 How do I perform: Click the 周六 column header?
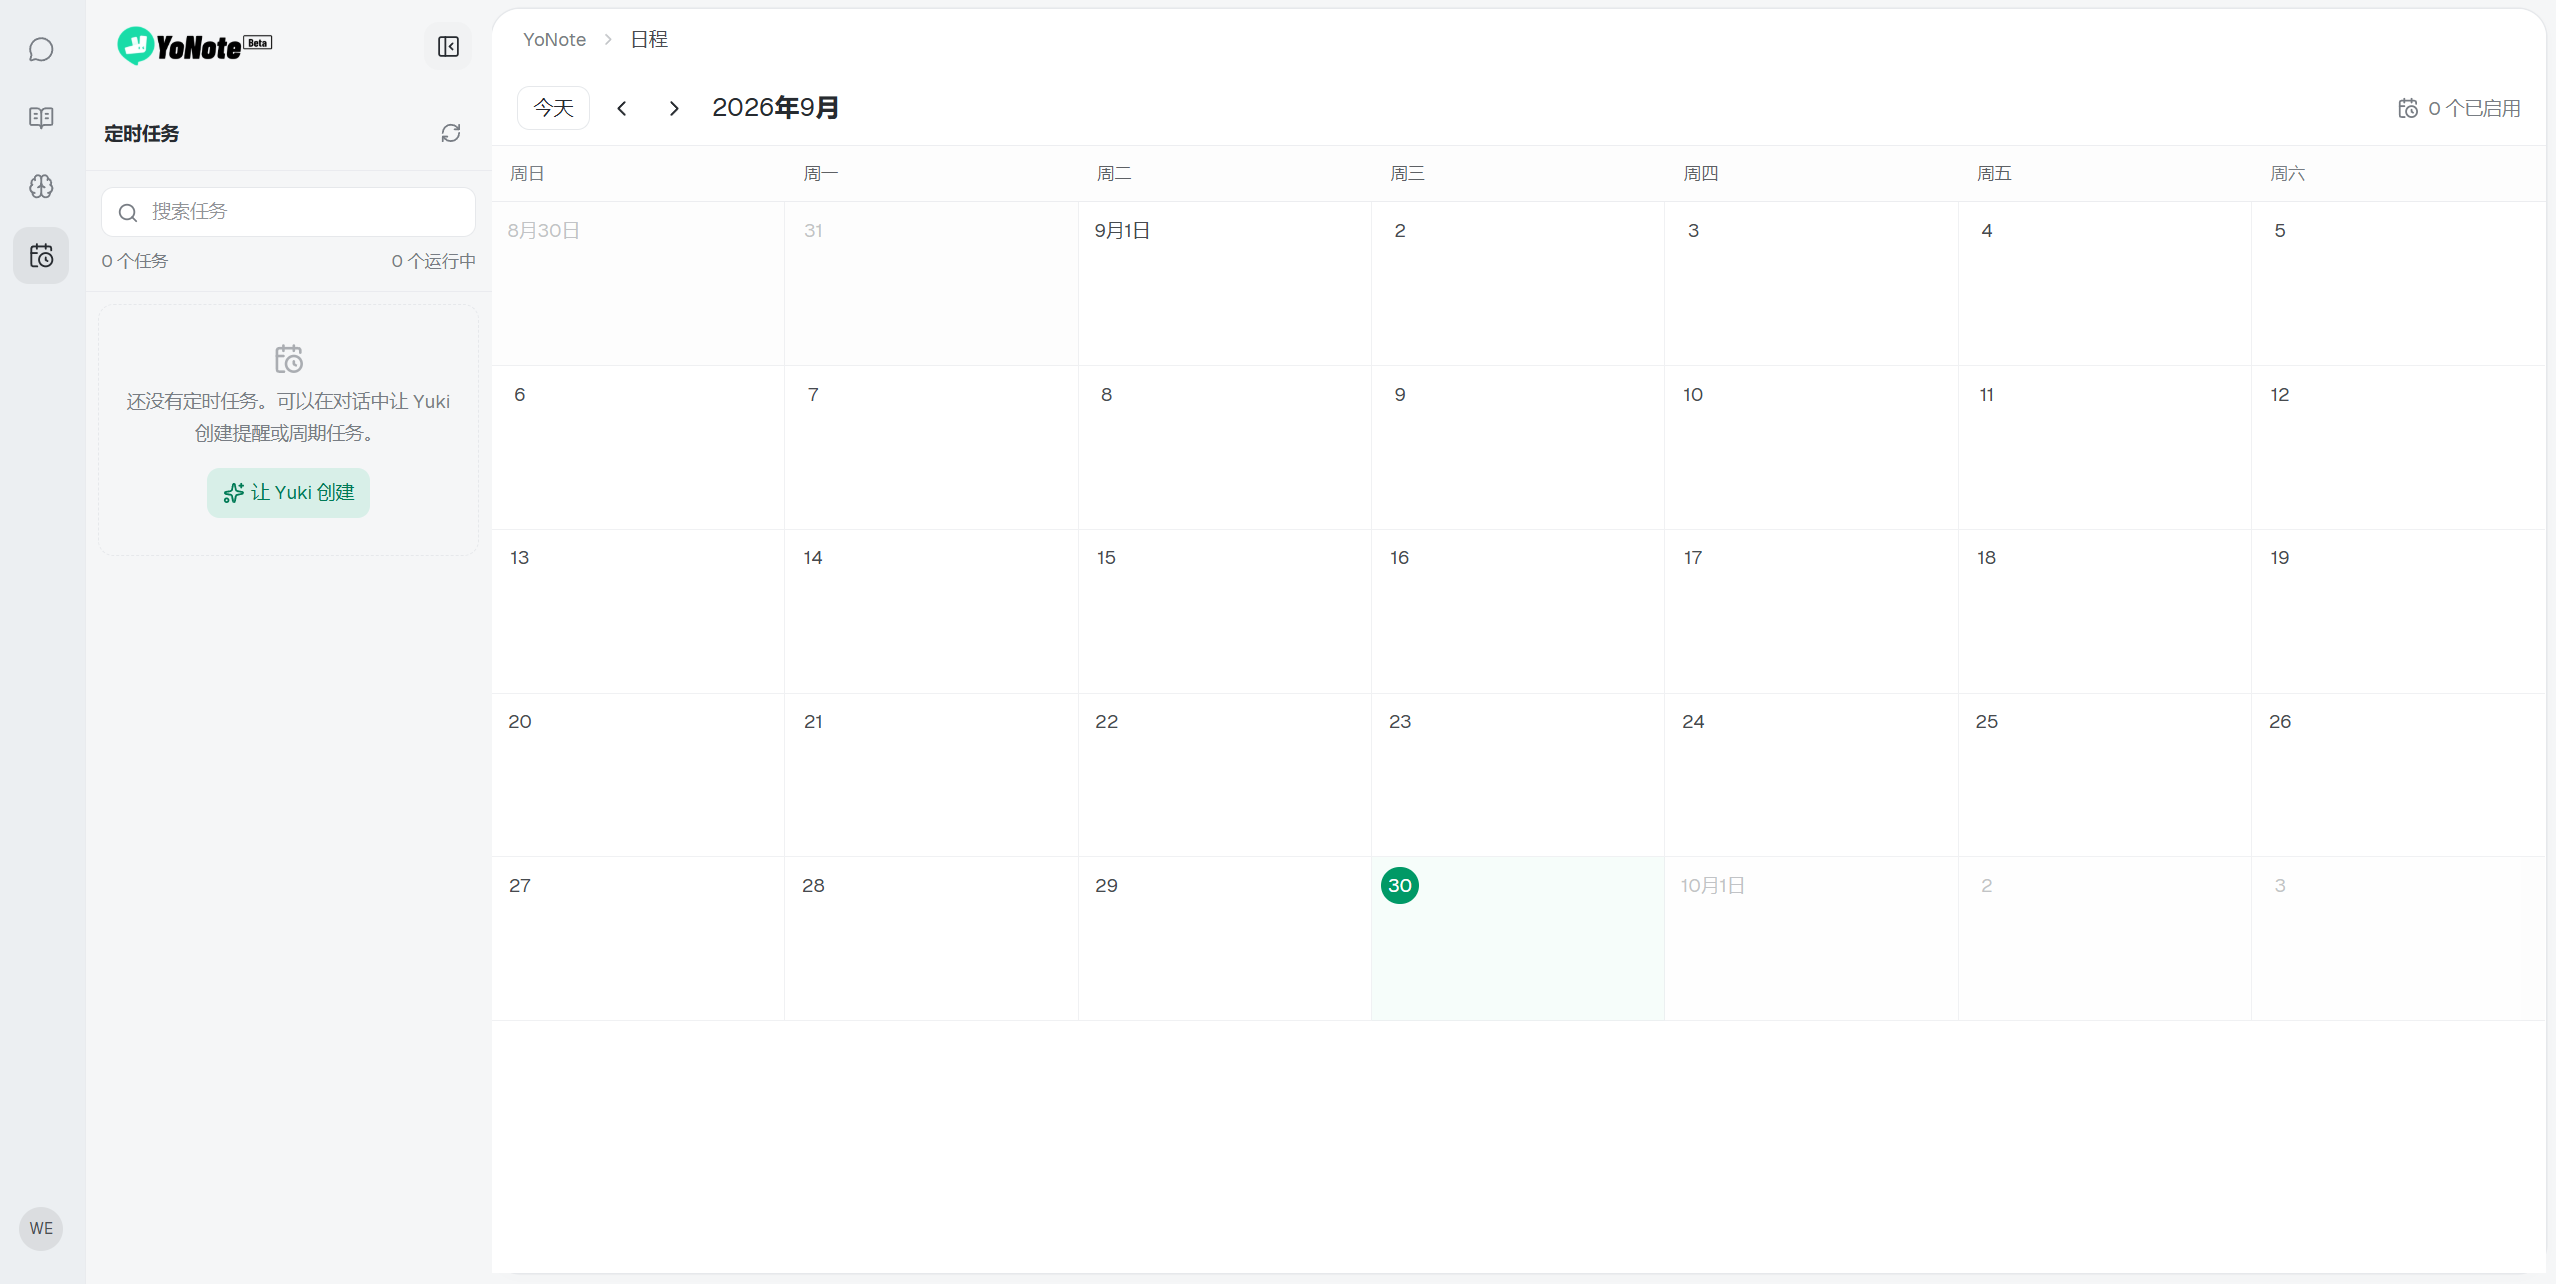tap(2287, 174)
